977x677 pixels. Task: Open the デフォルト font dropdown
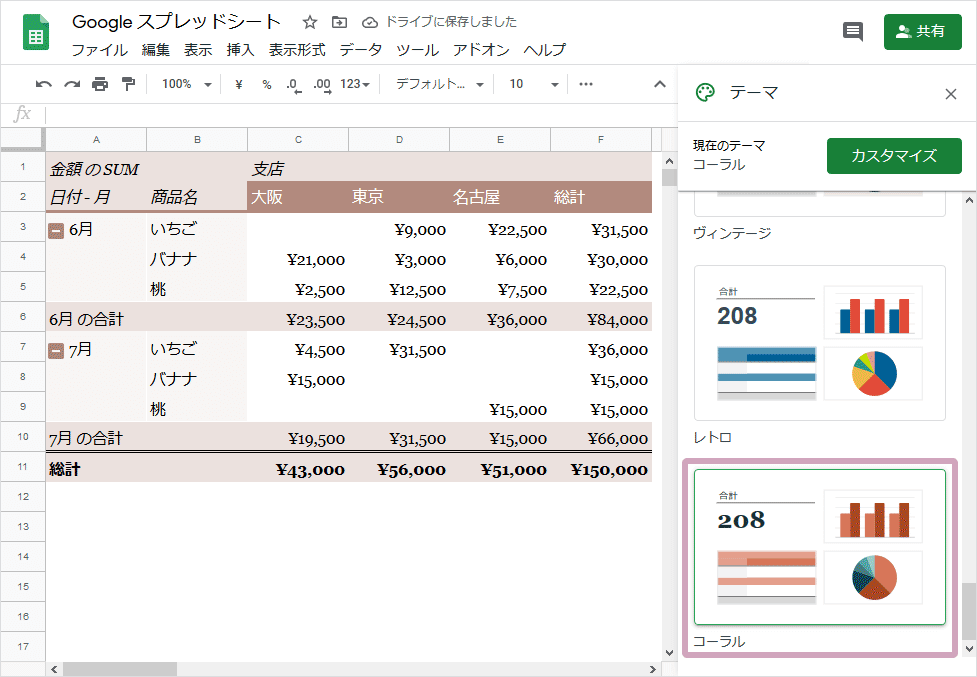pyautogui.click(x=439, y=84)
